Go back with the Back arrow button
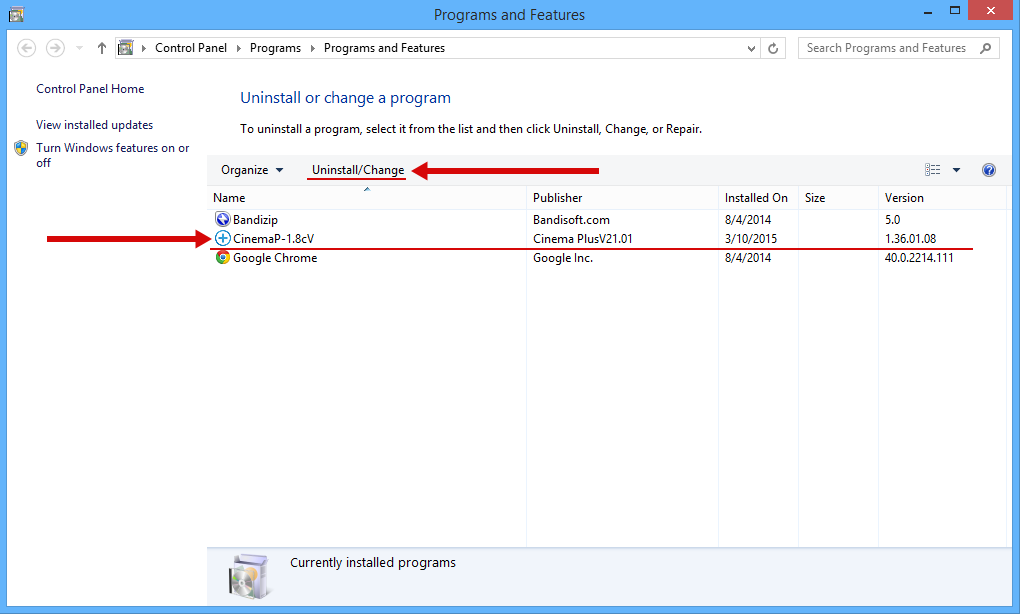Screen dimensions: 1020x614 tap(27, 48)
